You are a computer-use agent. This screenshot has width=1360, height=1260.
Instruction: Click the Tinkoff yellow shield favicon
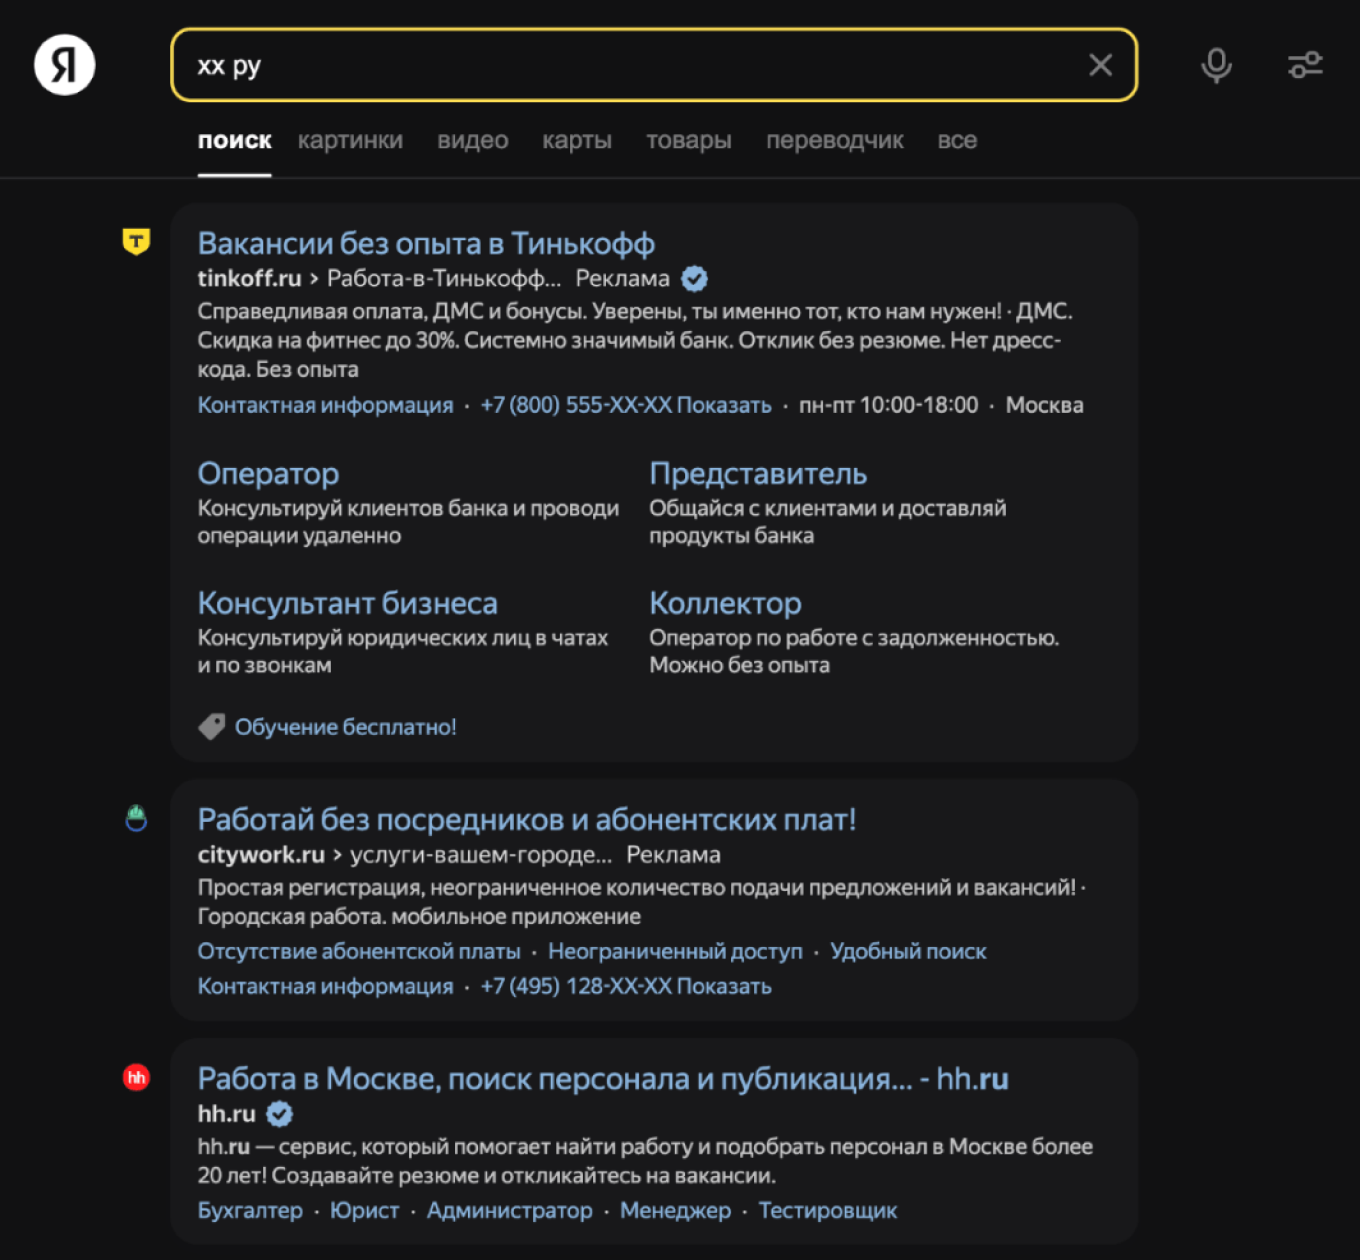[136, 241]
